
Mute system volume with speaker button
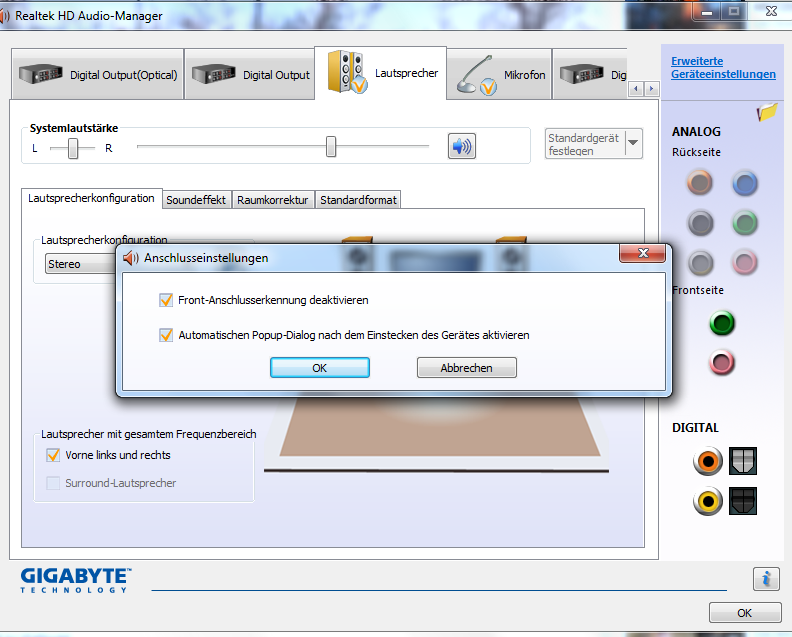pos(462,146)
